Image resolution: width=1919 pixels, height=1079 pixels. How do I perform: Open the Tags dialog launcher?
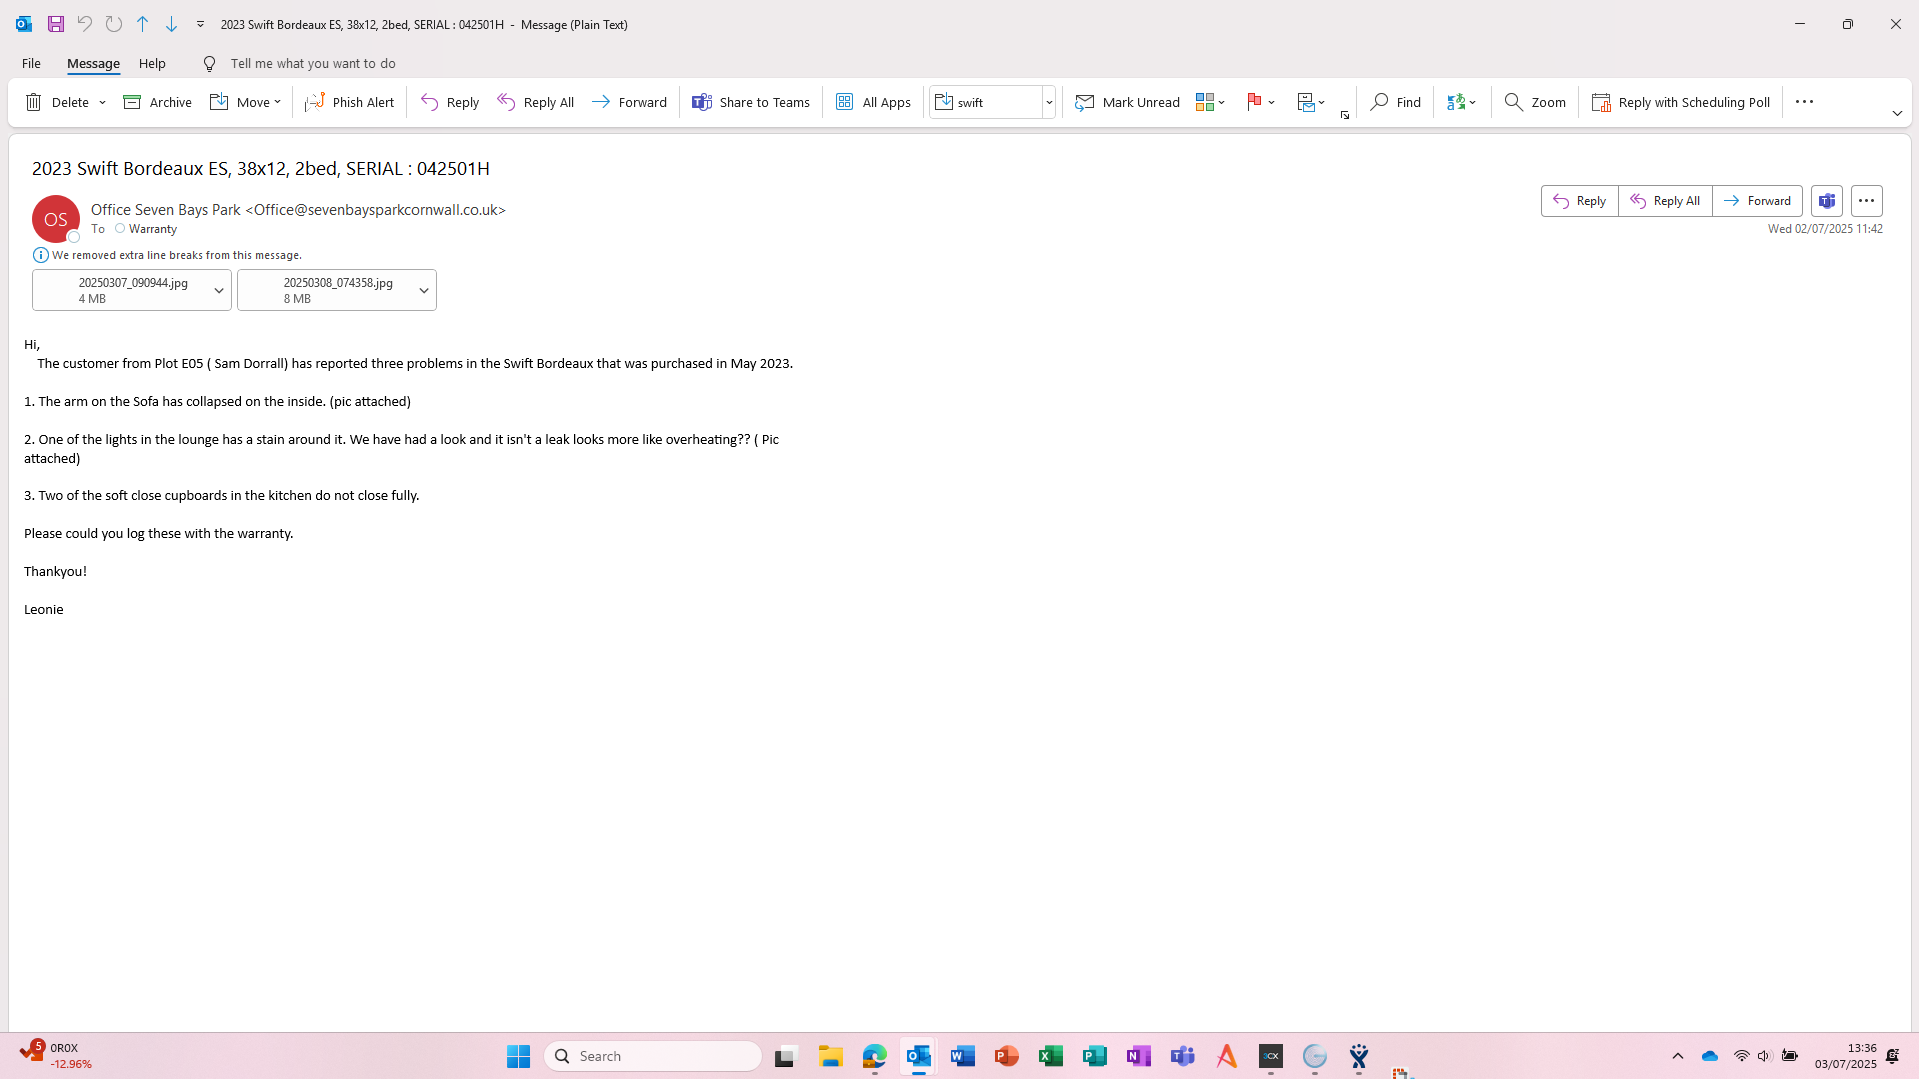click(x=1345, y=115)
